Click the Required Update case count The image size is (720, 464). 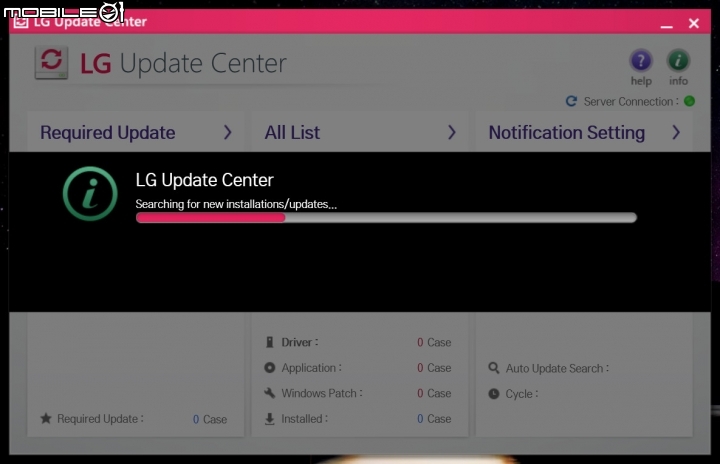pyautogui.click(x=210, y=419)
